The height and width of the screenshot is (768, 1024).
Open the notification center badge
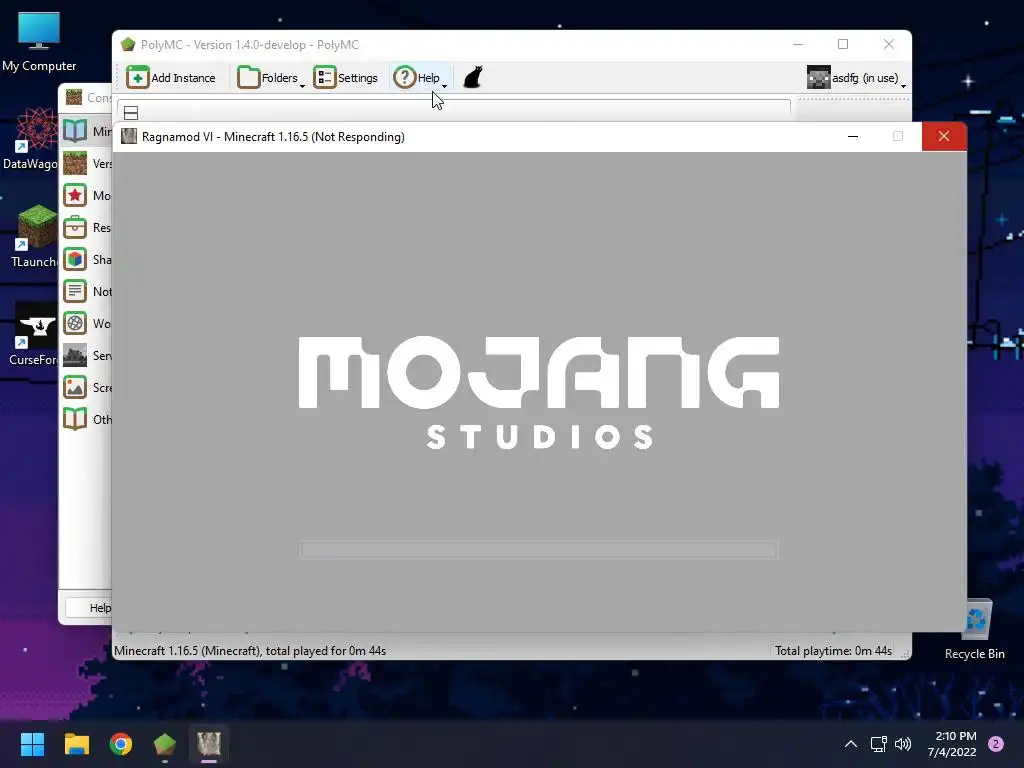pyautogui.click(x=996, y=744)
